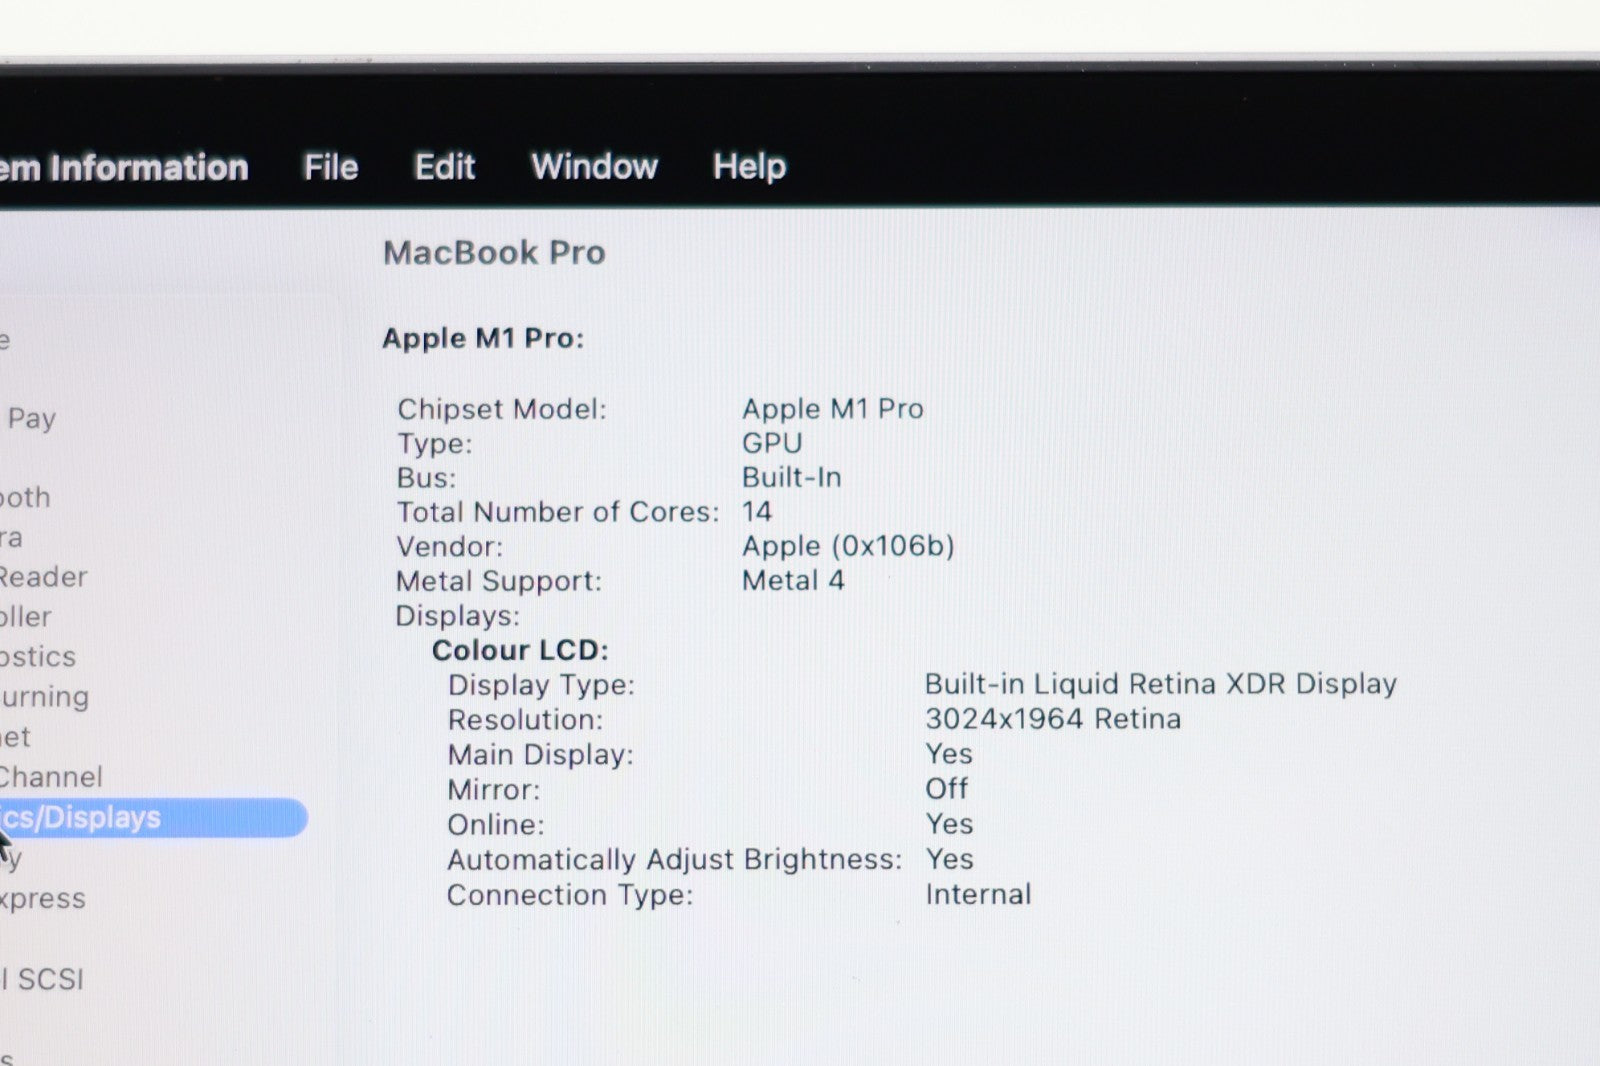Select Disc Burning in the sidebar
The height and width of the screenshot is (1066, 1600).
click(x=44, y=697)
